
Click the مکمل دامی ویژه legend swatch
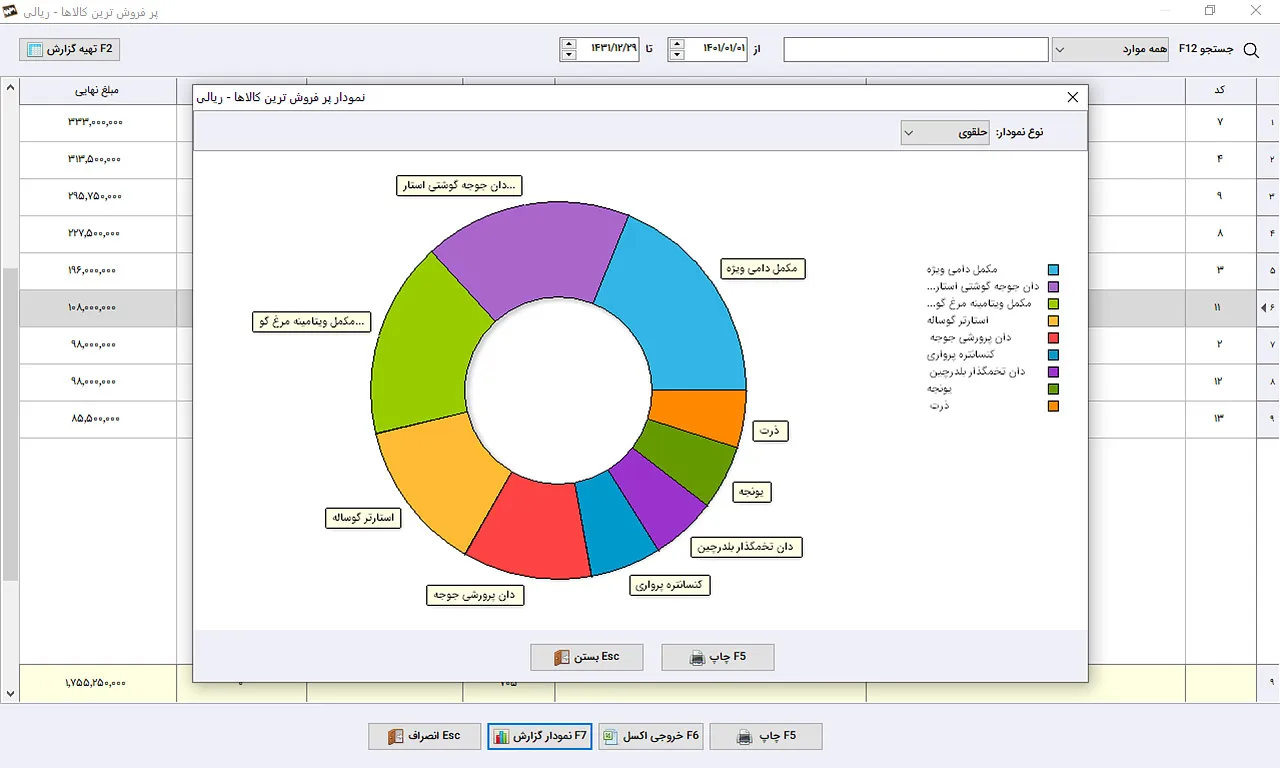pyautogui.click(x=1053, y=270)
